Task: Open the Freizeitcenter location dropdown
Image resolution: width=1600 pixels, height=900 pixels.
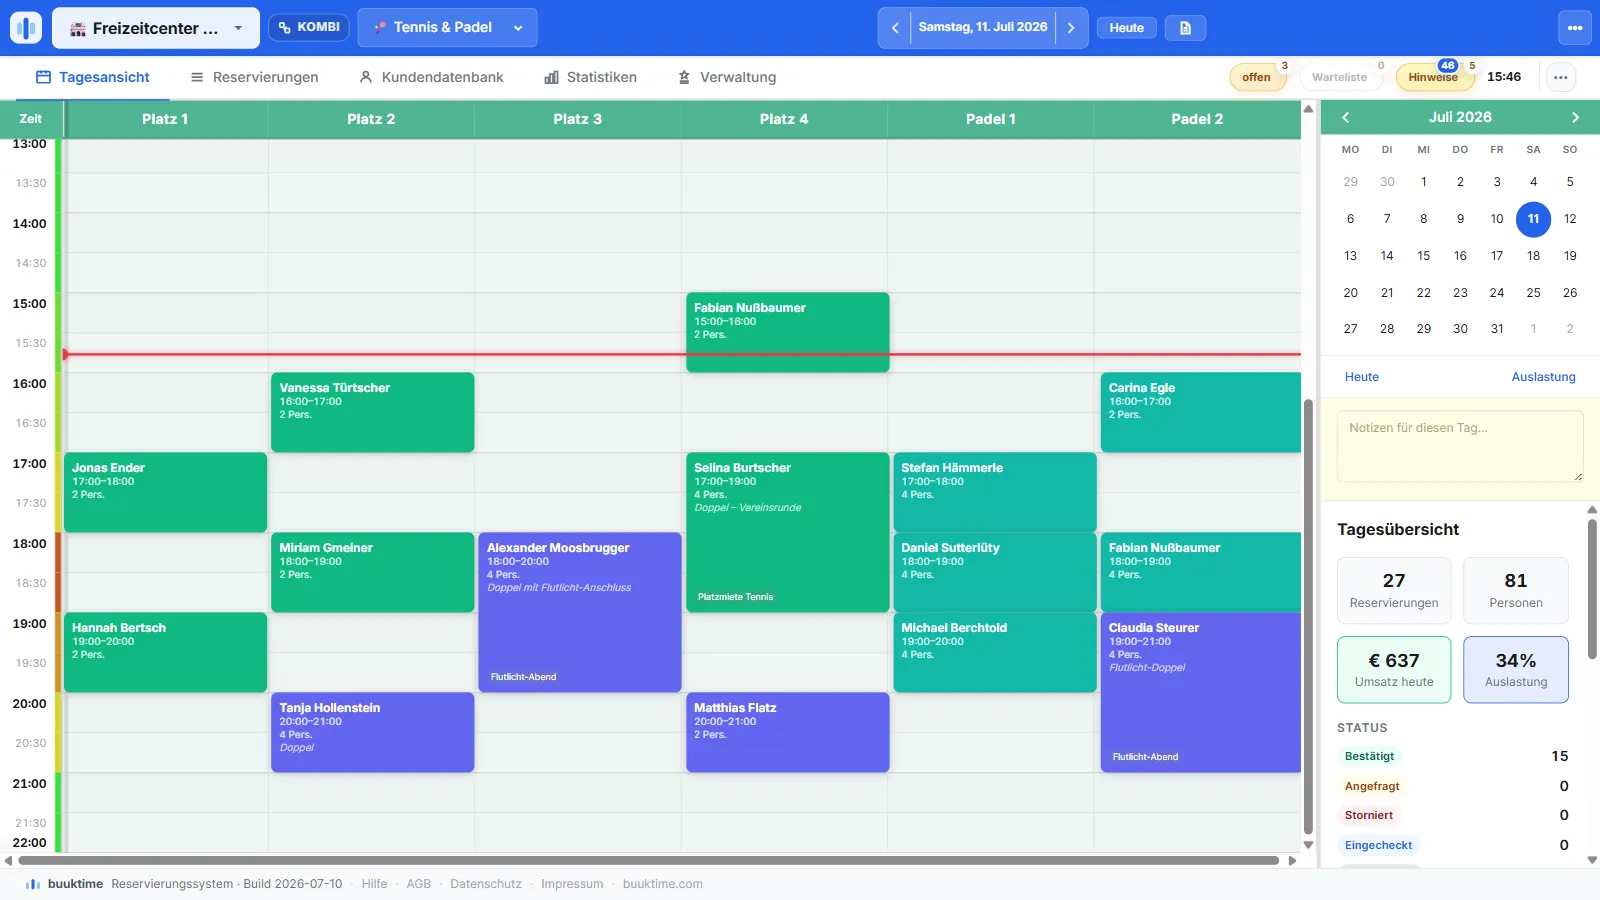Action: tap(156, 28)
